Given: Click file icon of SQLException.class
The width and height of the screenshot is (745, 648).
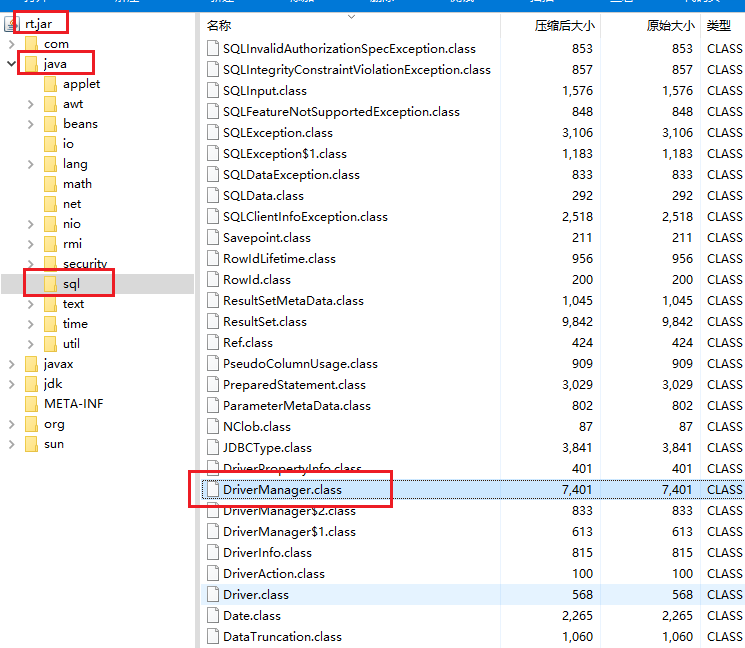Looking at the screenshot, I should tap(213, 133).
